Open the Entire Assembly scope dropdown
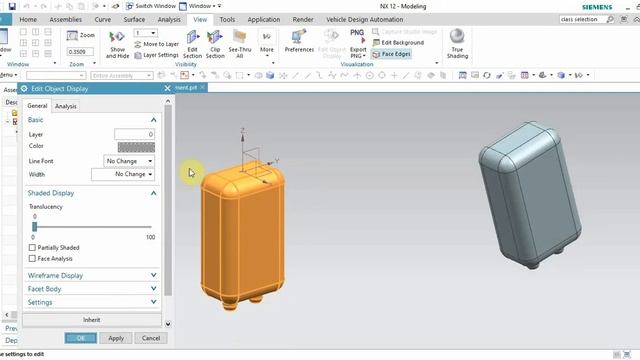Screen dimensions: 640x360 click(x=122, y=76)
